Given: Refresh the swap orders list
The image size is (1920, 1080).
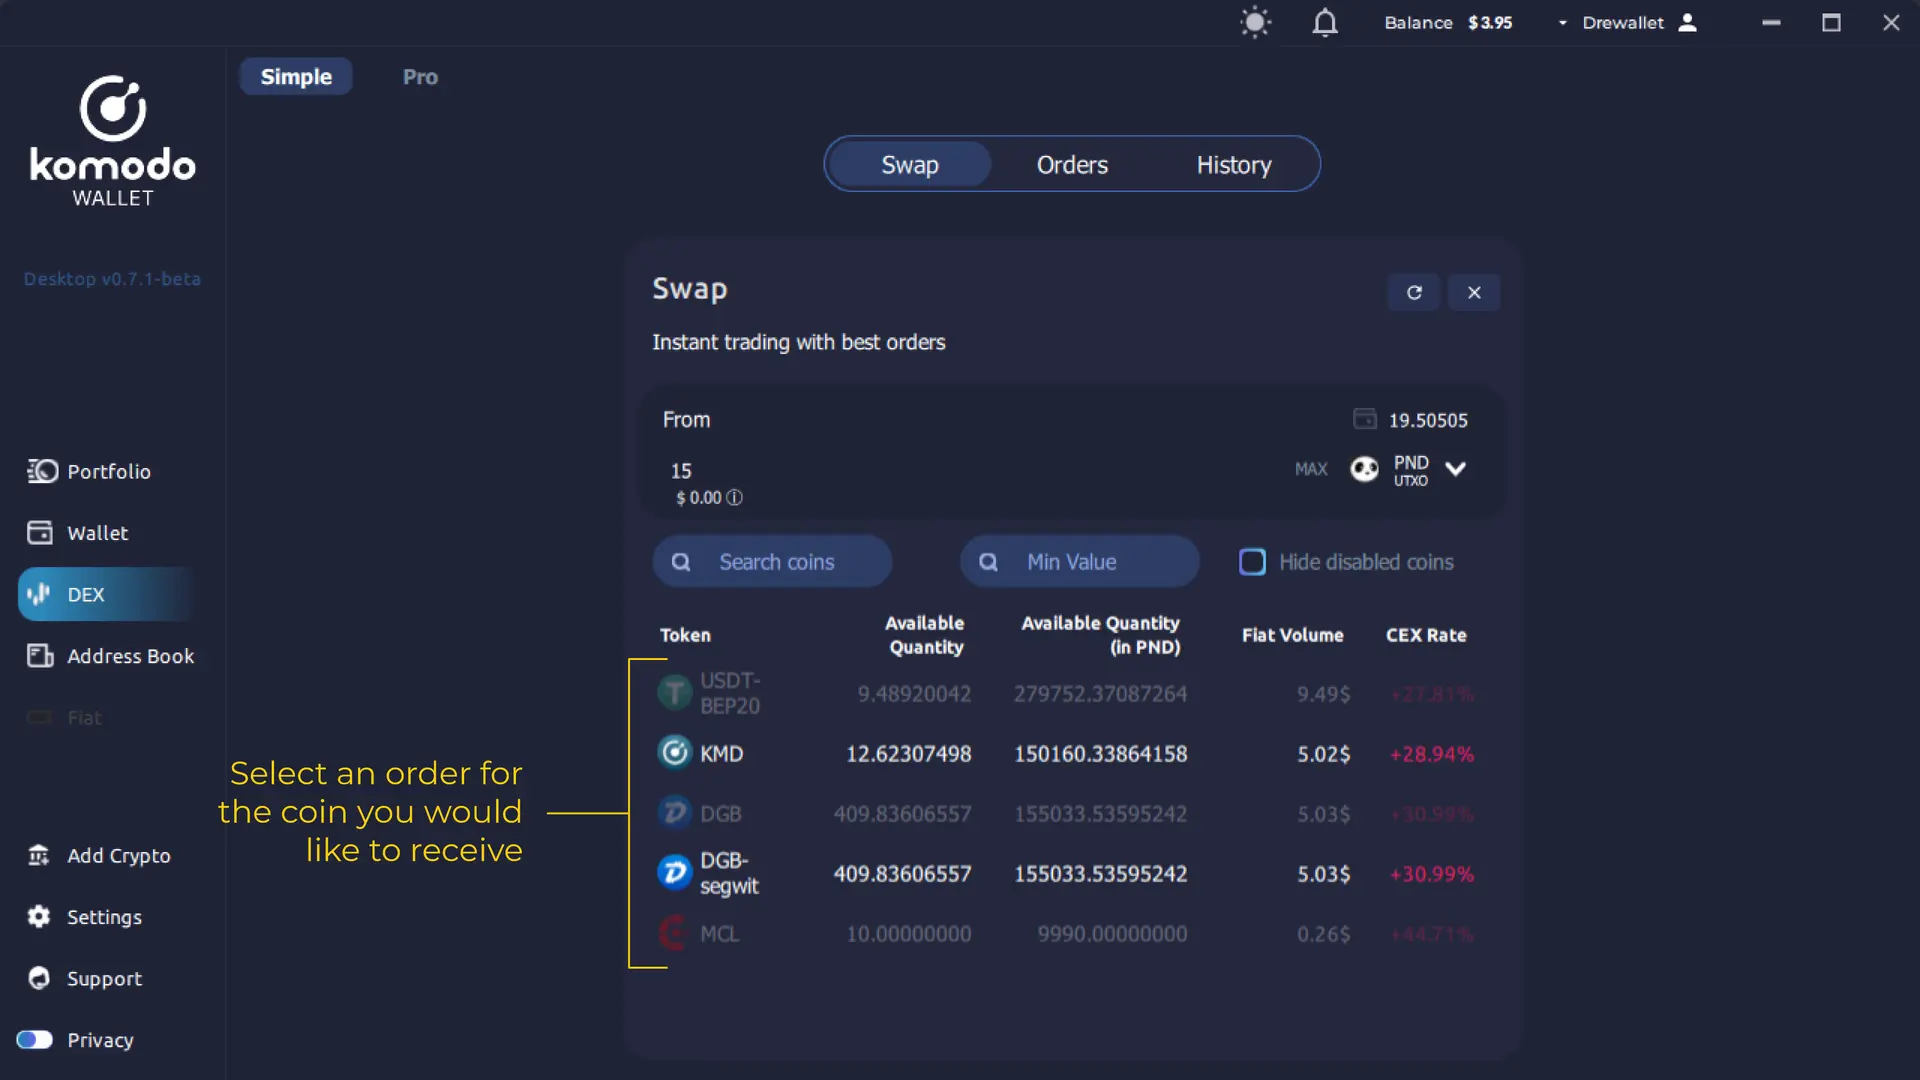Looking at the screenshot, I should pos(1414,292).
